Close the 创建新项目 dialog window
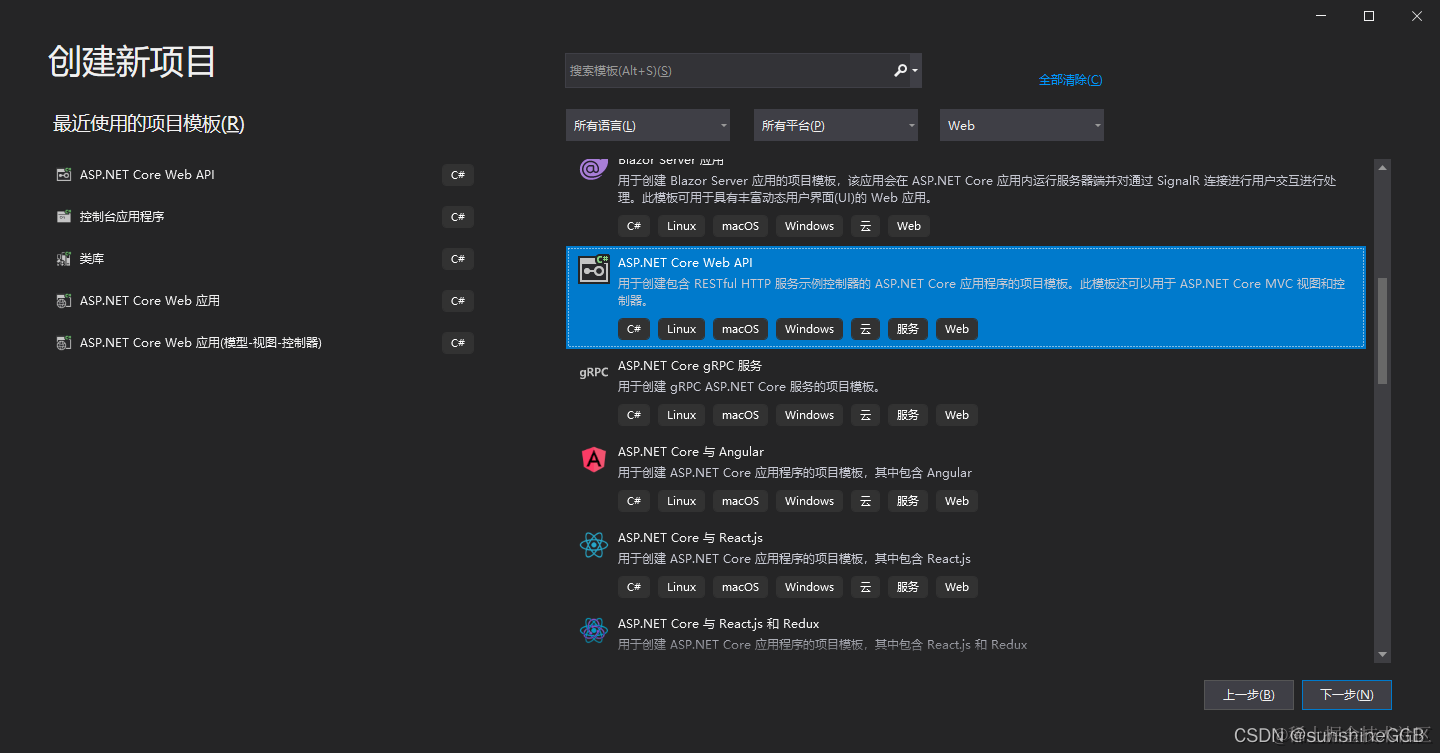 coord(1416,16)
